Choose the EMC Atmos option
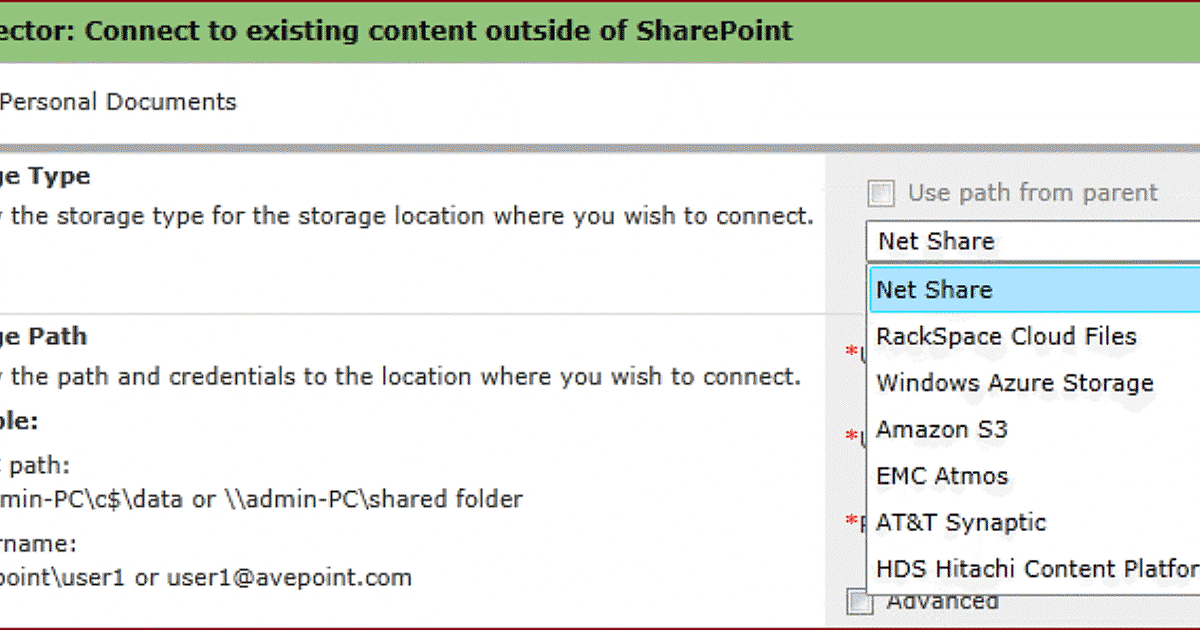The width and height of the screenshot is (1200, 630). coord(941,476)
